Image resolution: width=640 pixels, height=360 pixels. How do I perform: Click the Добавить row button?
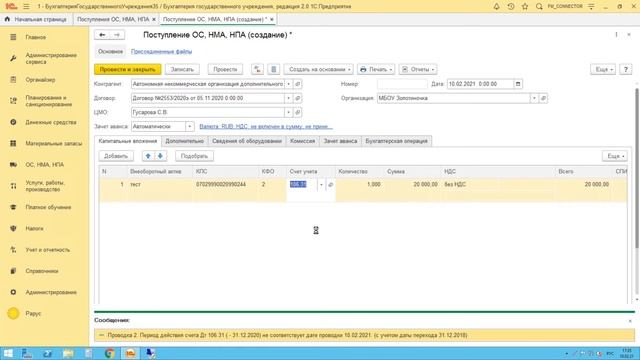(x=116, y=156)
